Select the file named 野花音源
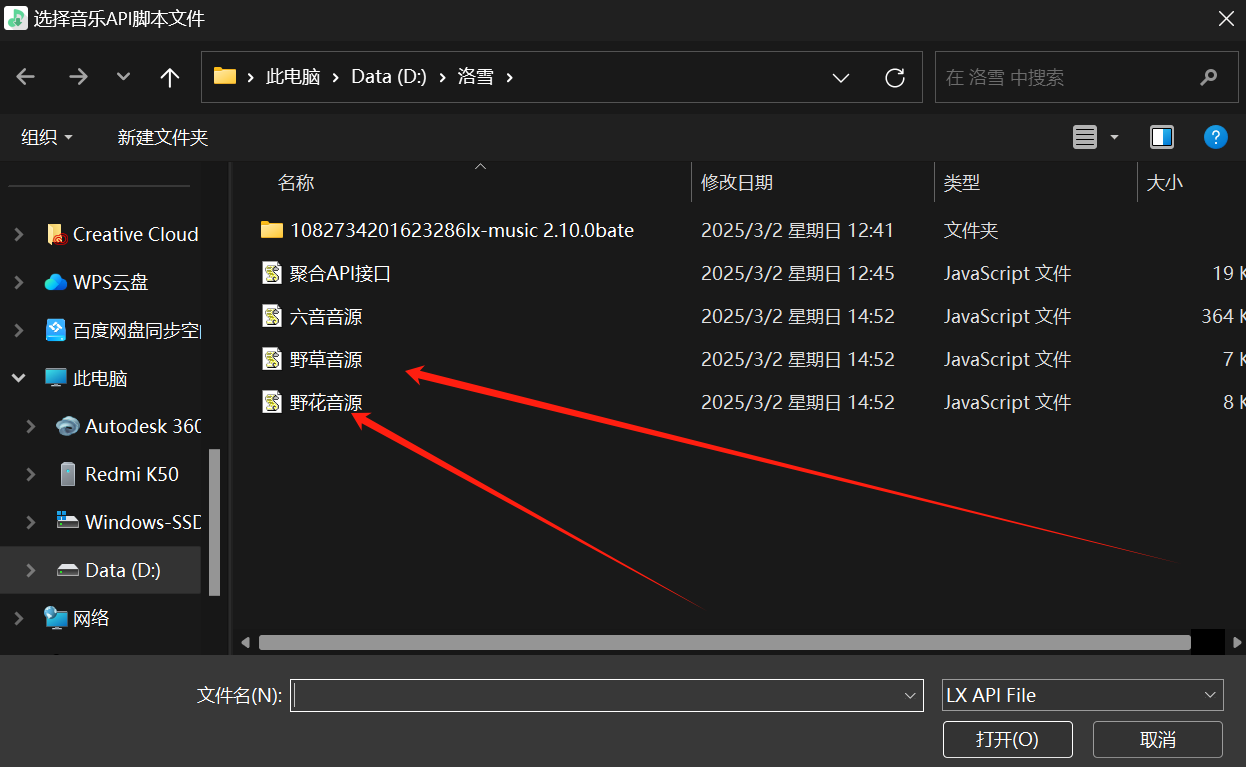The image size is (1246, 767). (x=326, y=402)
